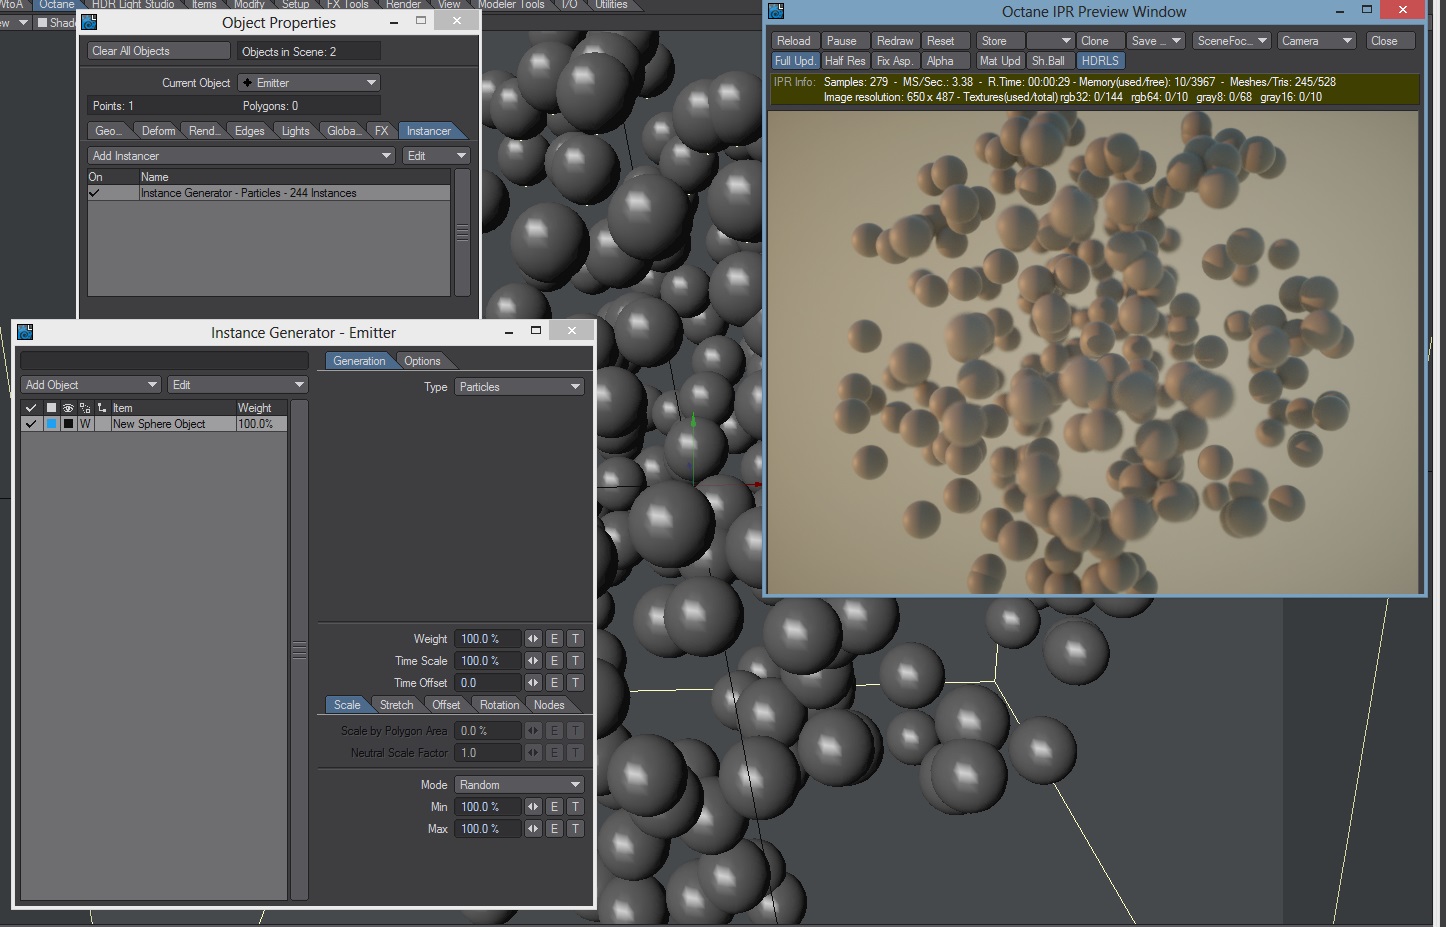
Task: Enable Half Res in the IPR preview
Action: pos(845,61)
